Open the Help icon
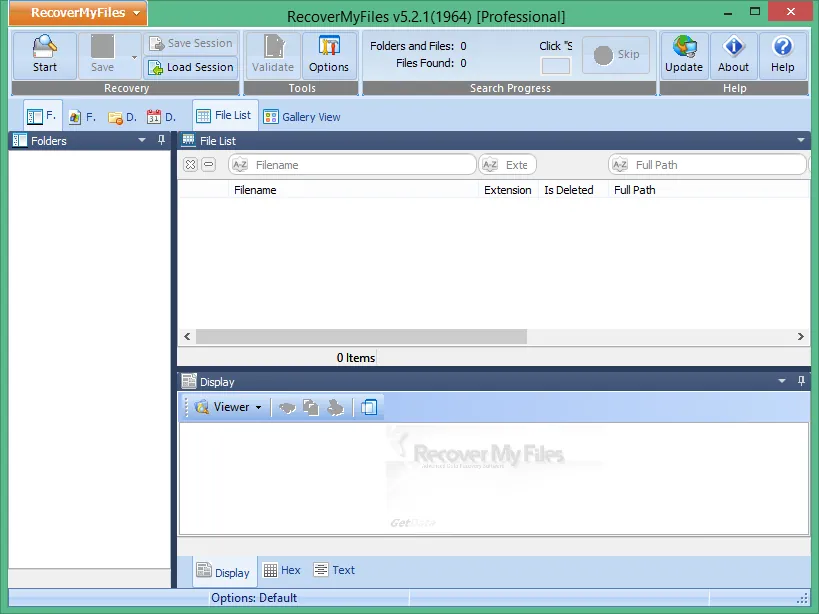The width and height of the screenshot is (819, 614). pyautogui.click(x=782, y=55)
